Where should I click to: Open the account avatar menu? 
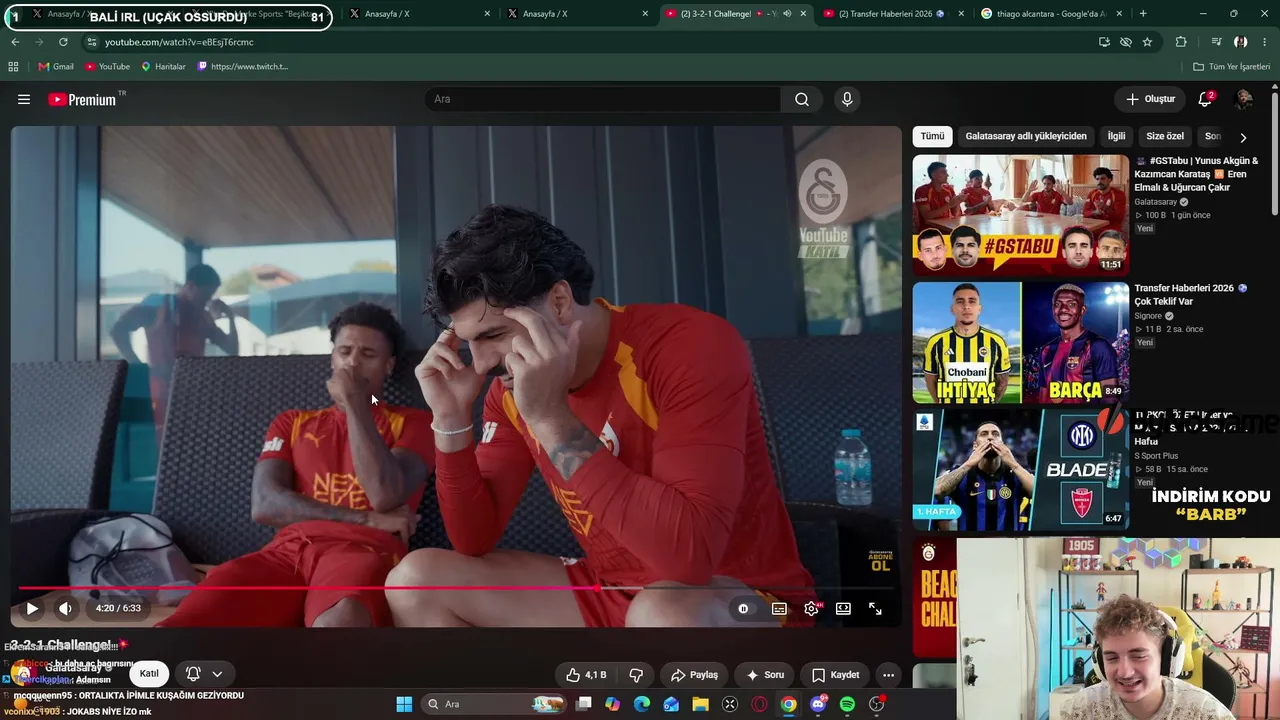1244,99
